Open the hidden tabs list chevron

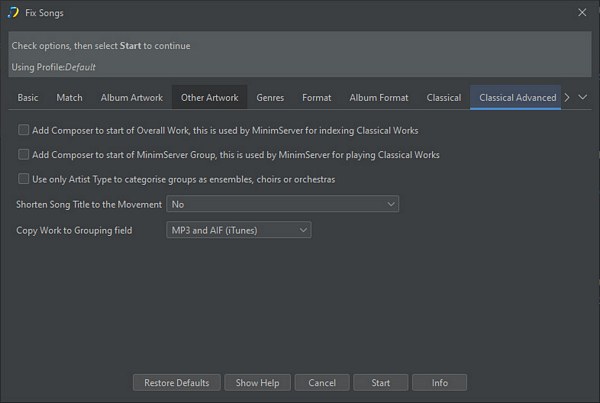click(x=583, y=98)
